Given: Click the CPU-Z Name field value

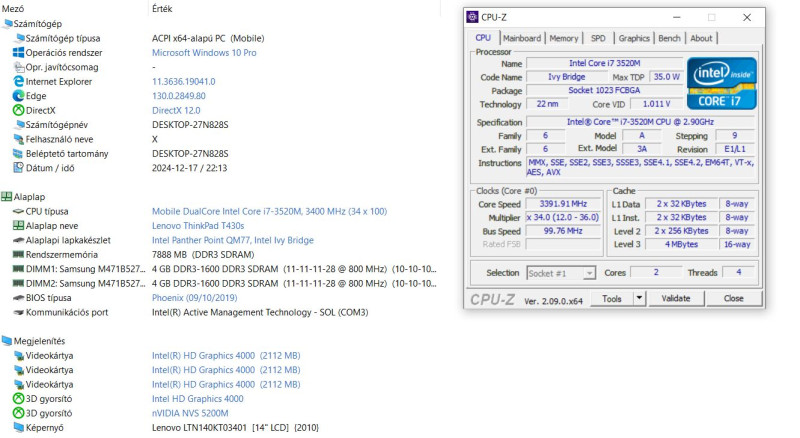Looking at the screenshot, I should (605, 63).
